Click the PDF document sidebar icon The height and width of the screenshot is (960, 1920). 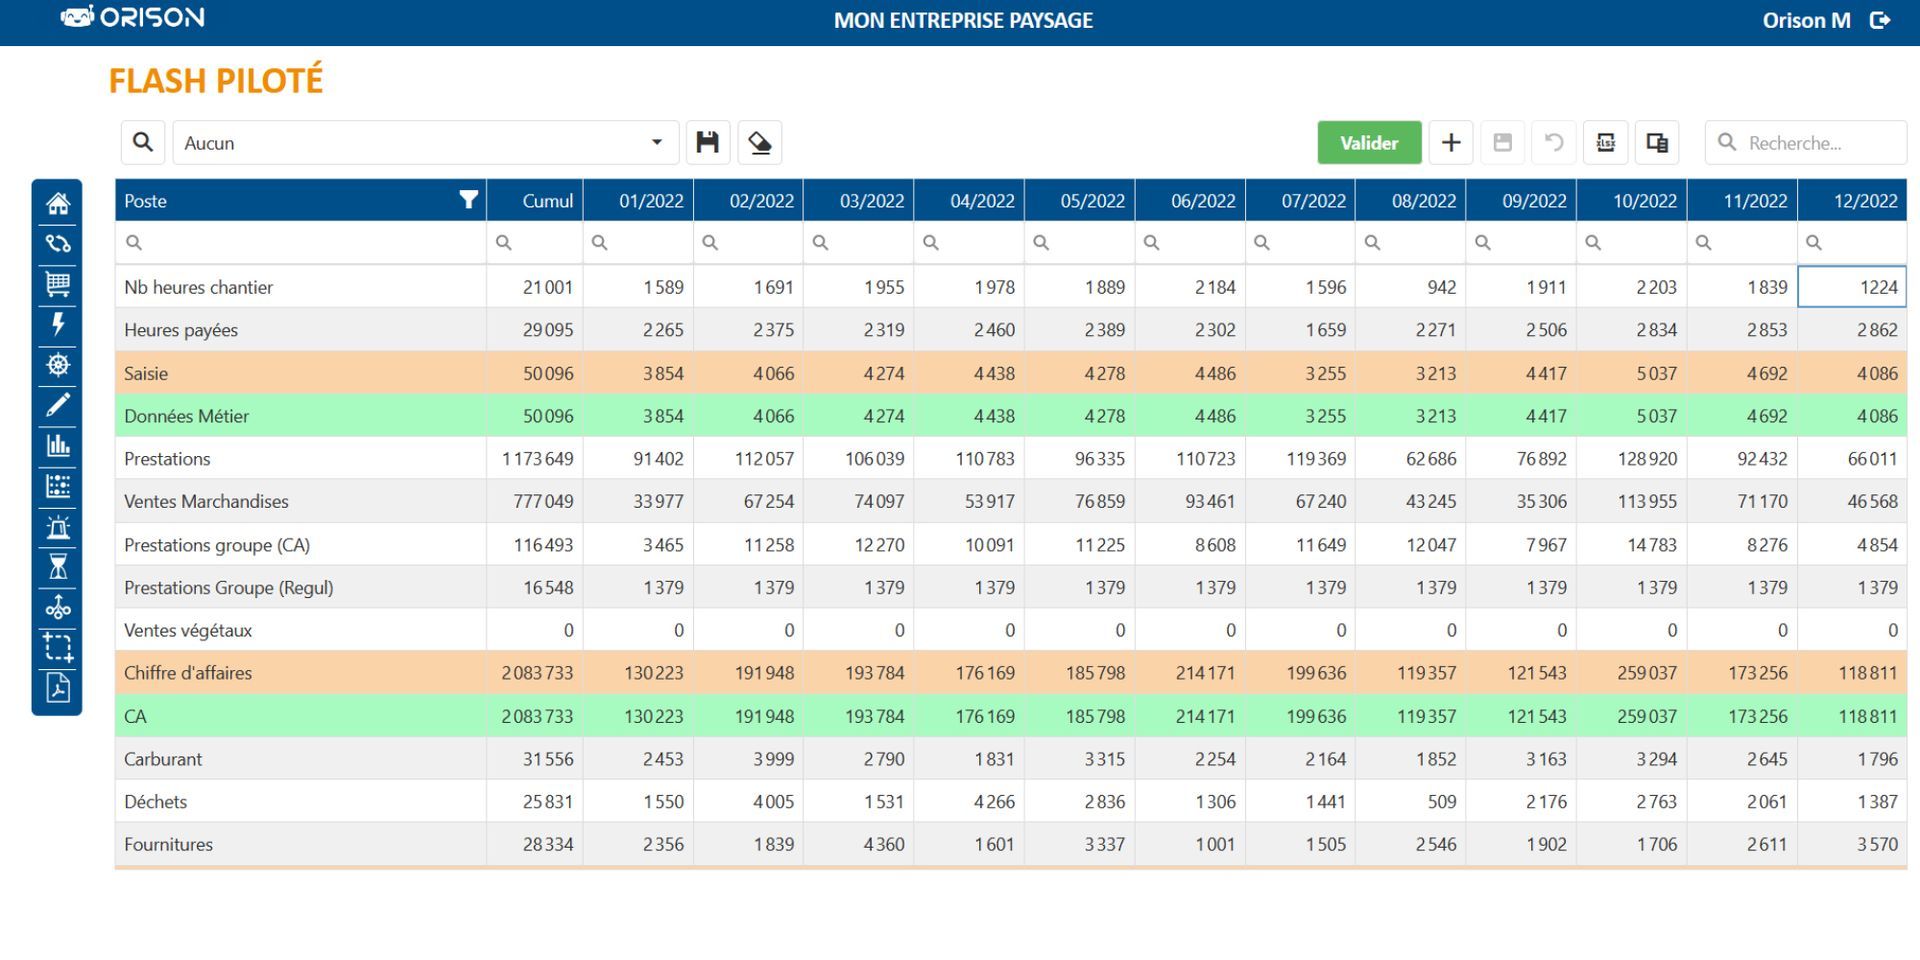[58, 688]
